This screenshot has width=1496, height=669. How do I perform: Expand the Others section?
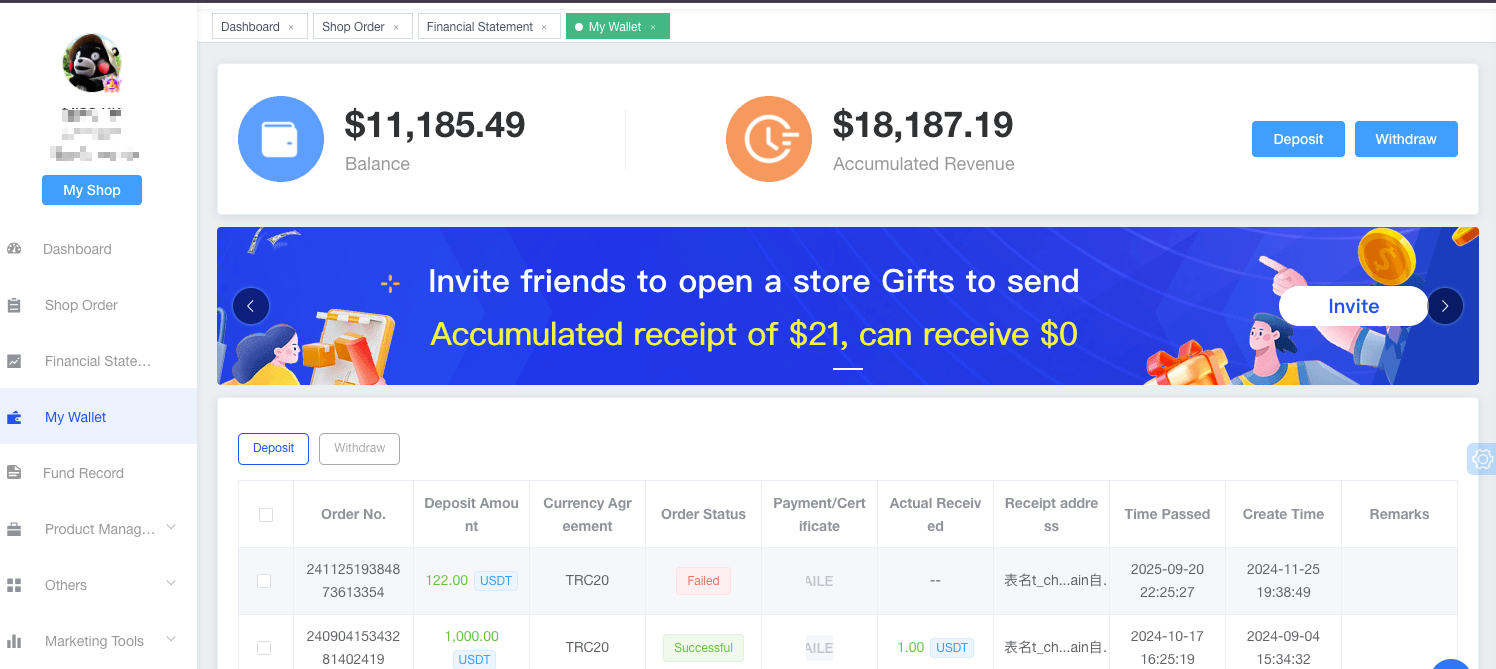(170, 584)
